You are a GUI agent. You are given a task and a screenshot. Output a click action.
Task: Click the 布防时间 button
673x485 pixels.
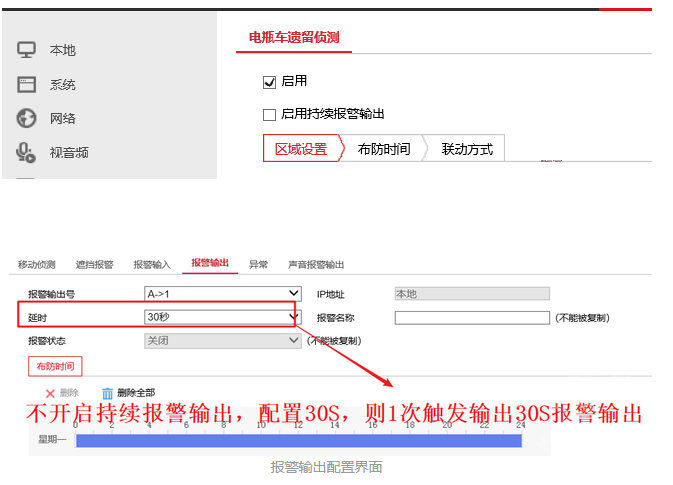55,367
